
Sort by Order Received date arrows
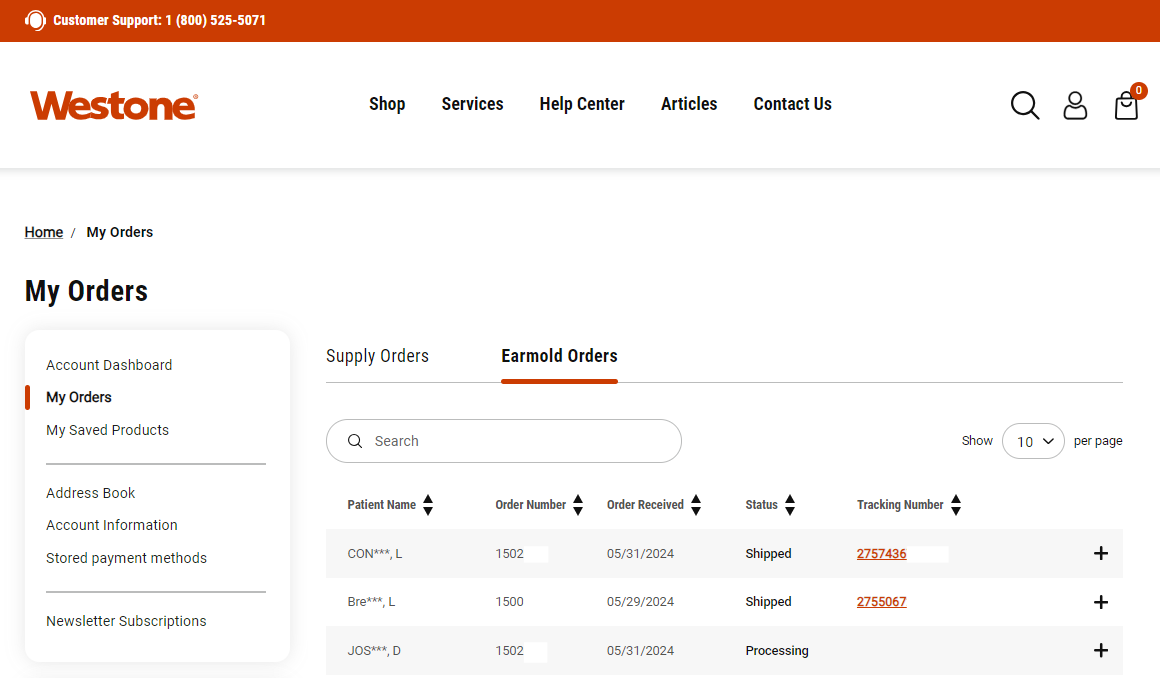696,505
